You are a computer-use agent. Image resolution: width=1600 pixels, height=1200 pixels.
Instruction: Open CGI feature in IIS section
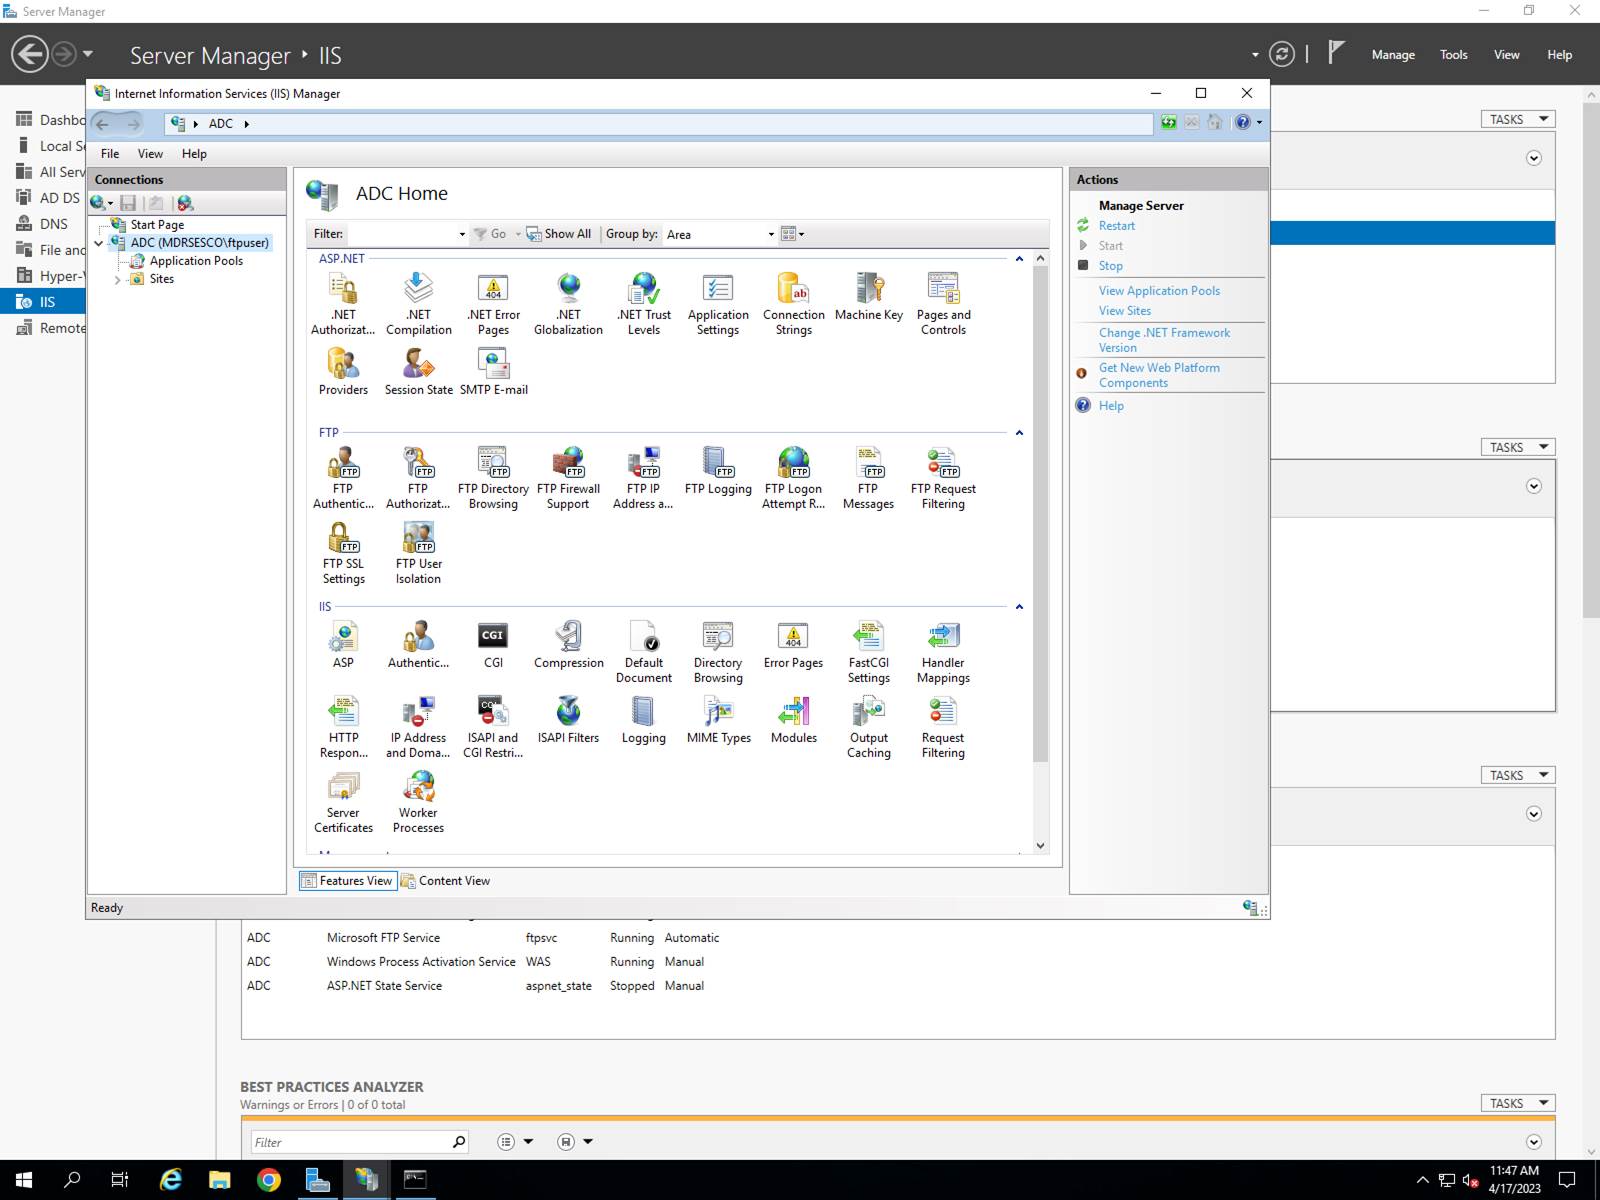(493, 645)
